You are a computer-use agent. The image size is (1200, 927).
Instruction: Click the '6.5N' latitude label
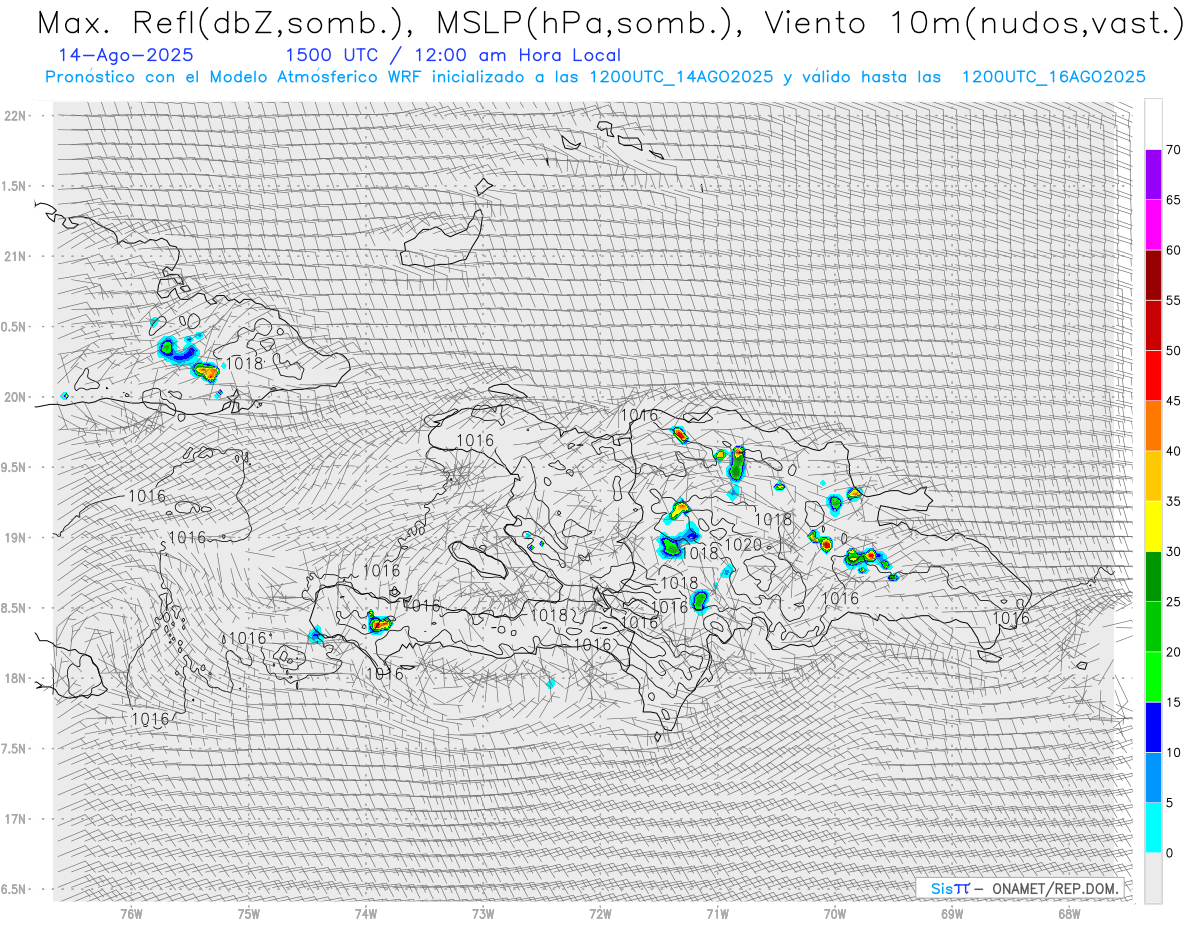pos(15,889)
